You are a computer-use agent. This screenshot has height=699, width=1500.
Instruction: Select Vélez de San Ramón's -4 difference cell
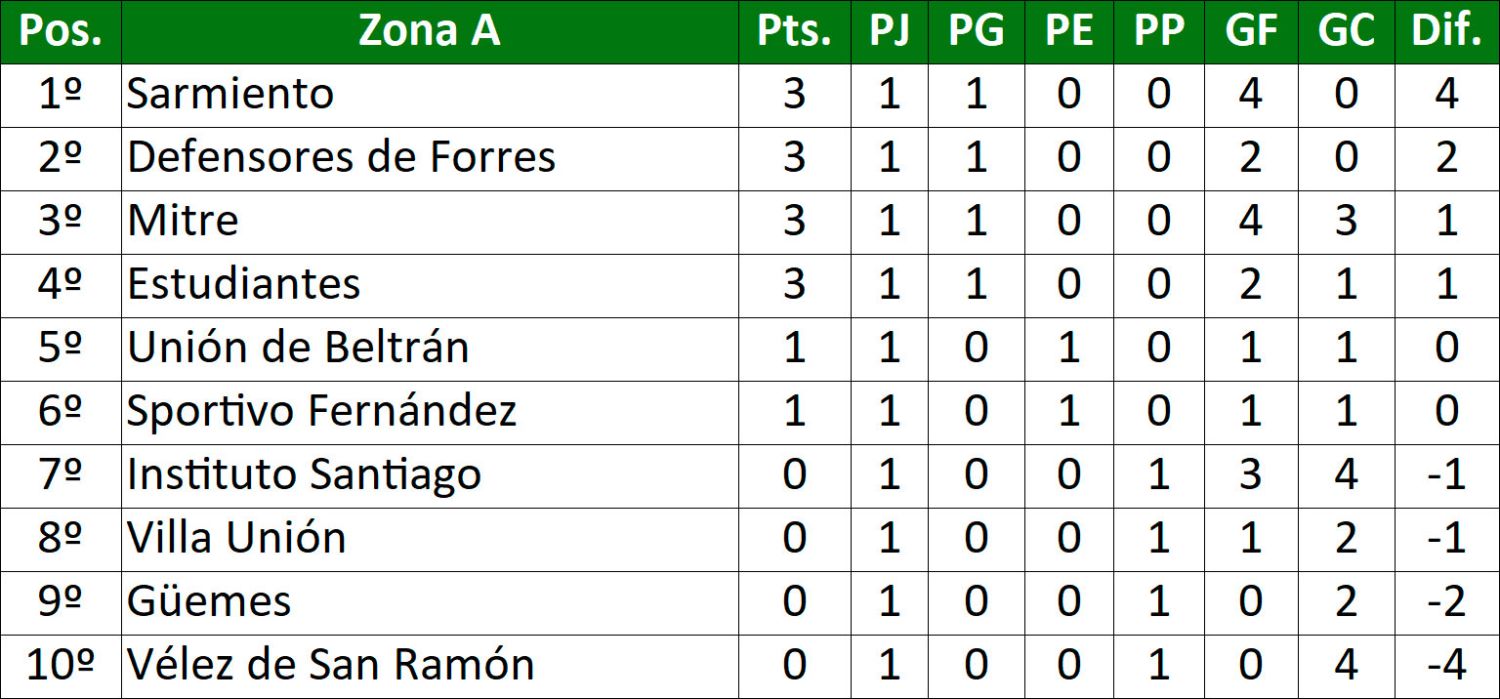point(1446,665)
